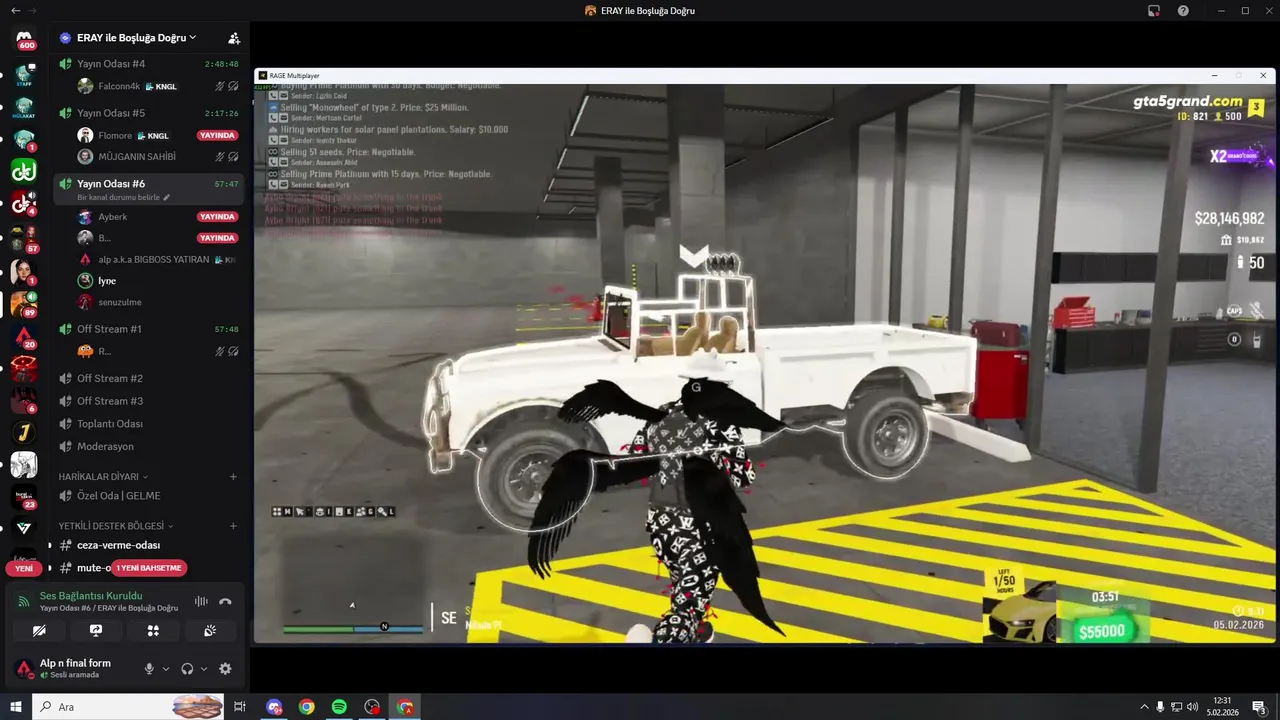Open the white V logo server
The image size is (1280, 720).
click(24, 528)
